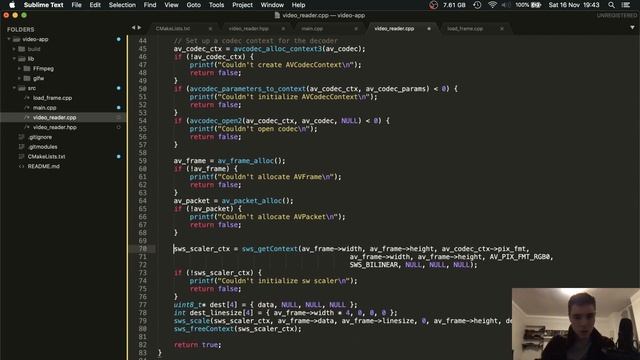Click the volume menu bar icon
This screenshot has width=640, height=360.
[505, 5]
